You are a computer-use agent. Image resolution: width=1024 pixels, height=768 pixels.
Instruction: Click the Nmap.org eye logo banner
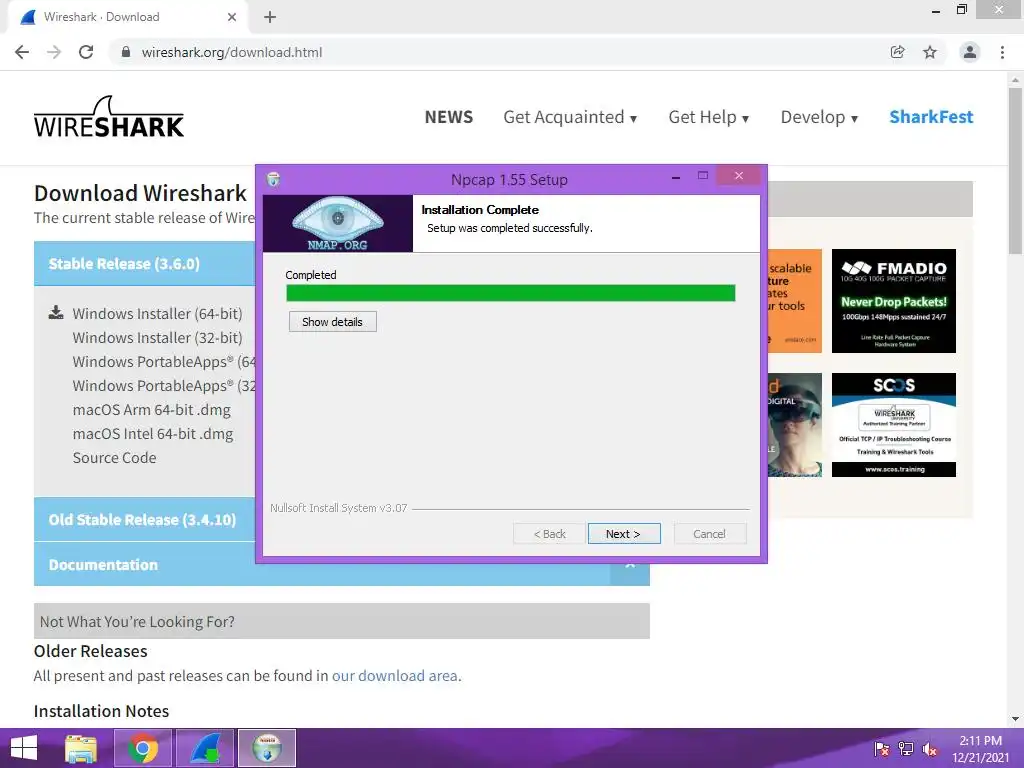(x=338, y=223)
